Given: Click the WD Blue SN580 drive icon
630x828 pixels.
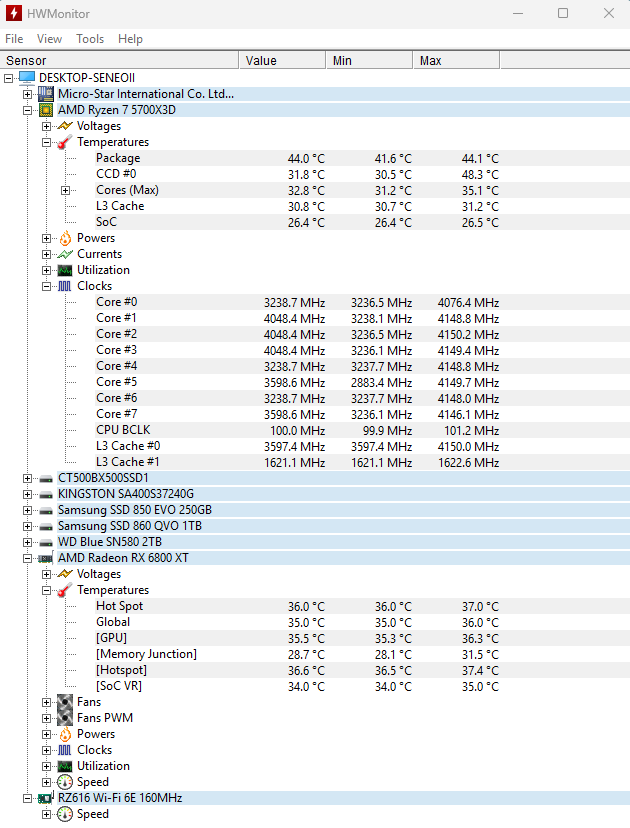Looking at the screenshot, I should 46,542.
